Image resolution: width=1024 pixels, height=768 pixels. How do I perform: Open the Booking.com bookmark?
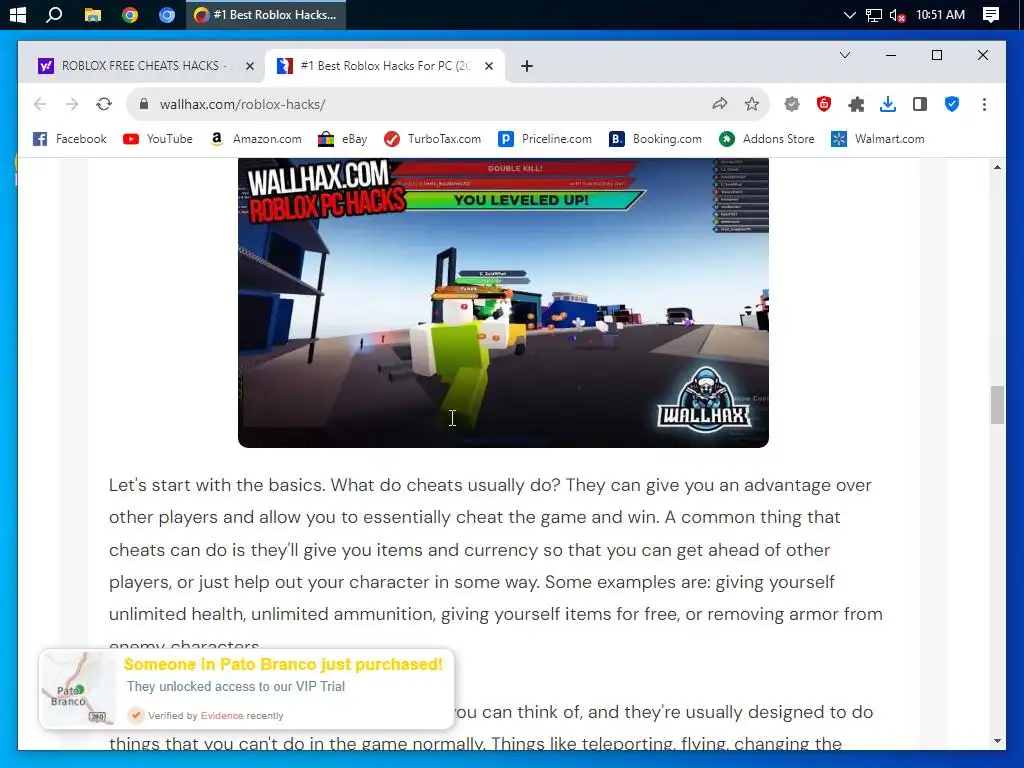[655, 139]
